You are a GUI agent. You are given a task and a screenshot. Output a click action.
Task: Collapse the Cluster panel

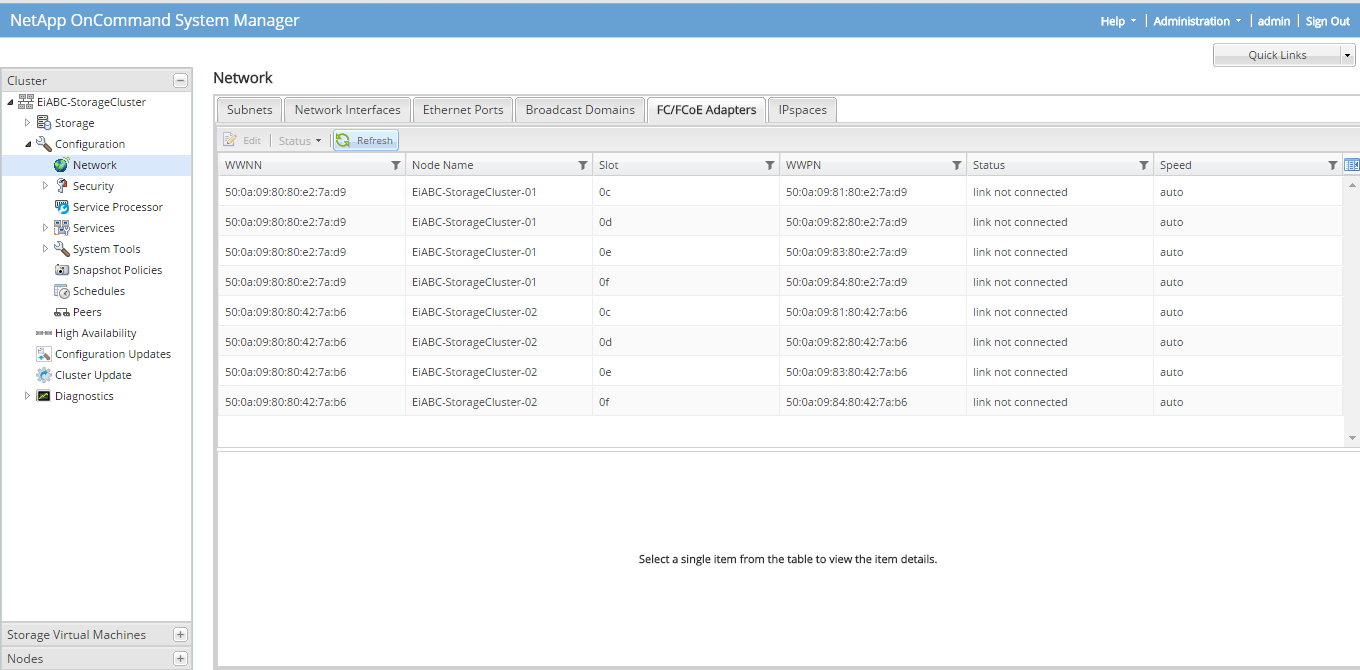coord(180,81)
